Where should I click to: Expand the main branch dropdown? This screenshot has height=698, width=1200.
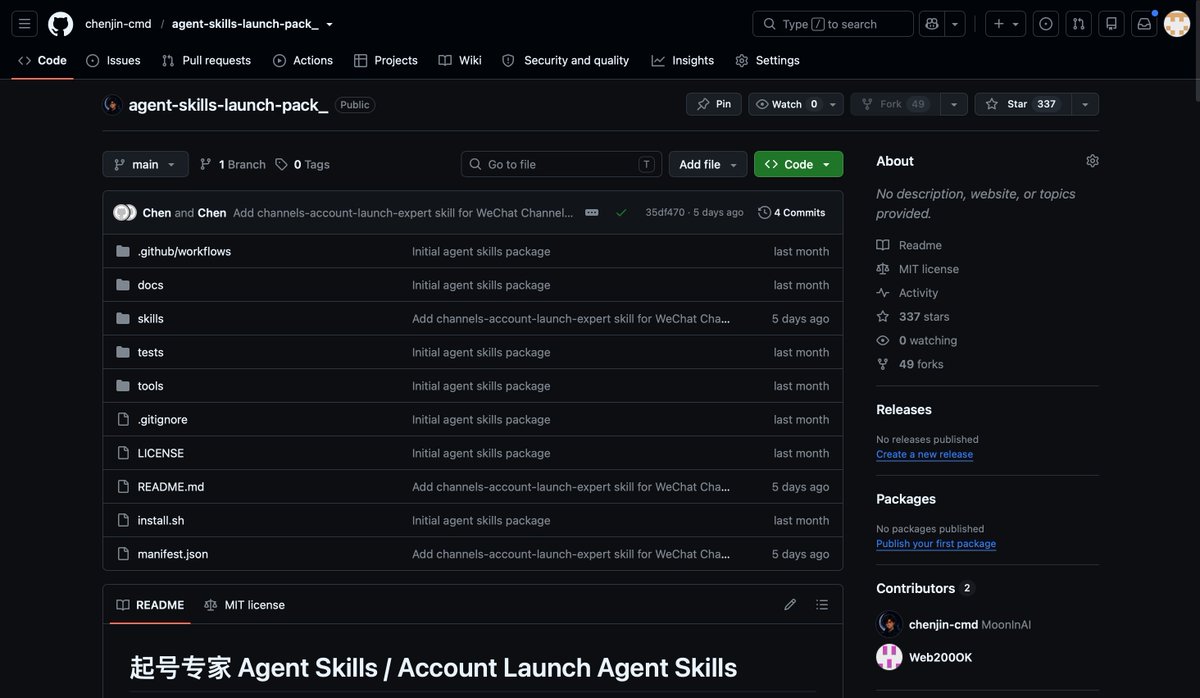pos(145,164)
